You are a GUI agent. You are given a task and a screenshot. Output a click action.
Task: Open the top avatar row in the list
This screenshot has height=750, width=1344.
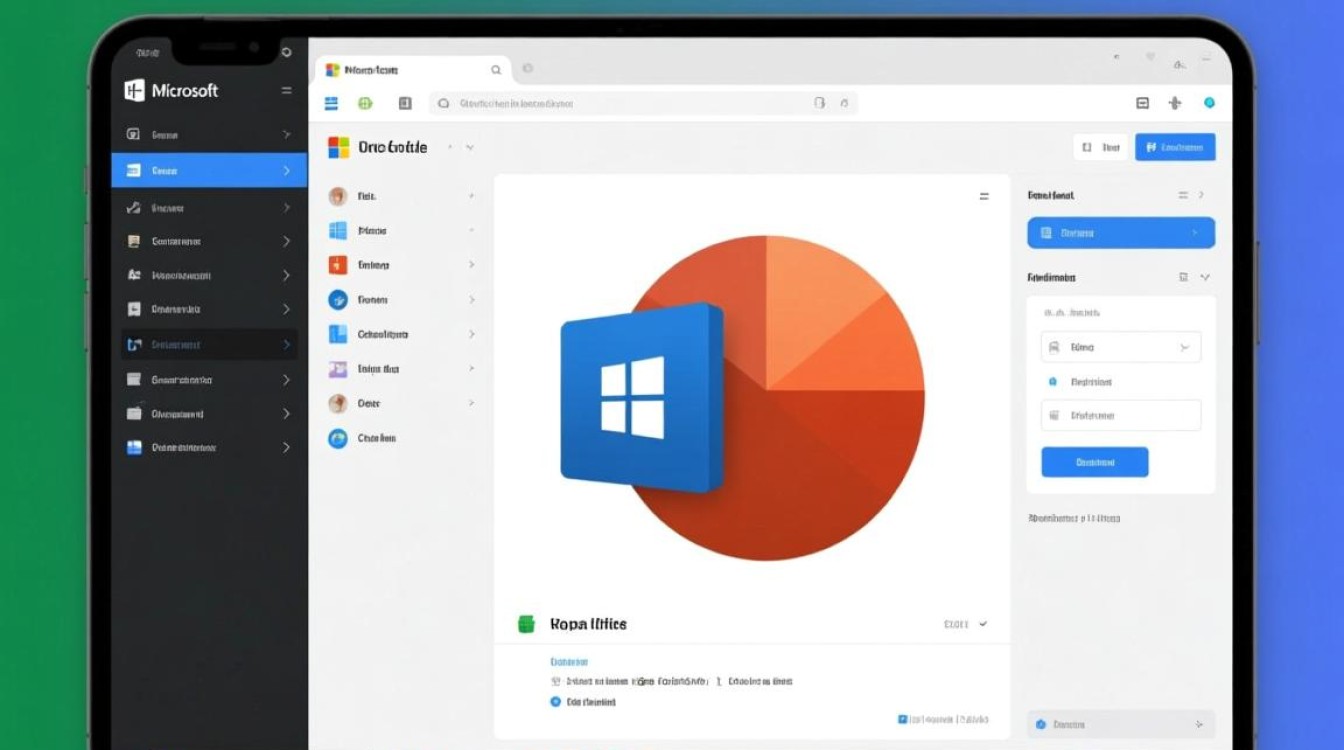click(402, 196)
